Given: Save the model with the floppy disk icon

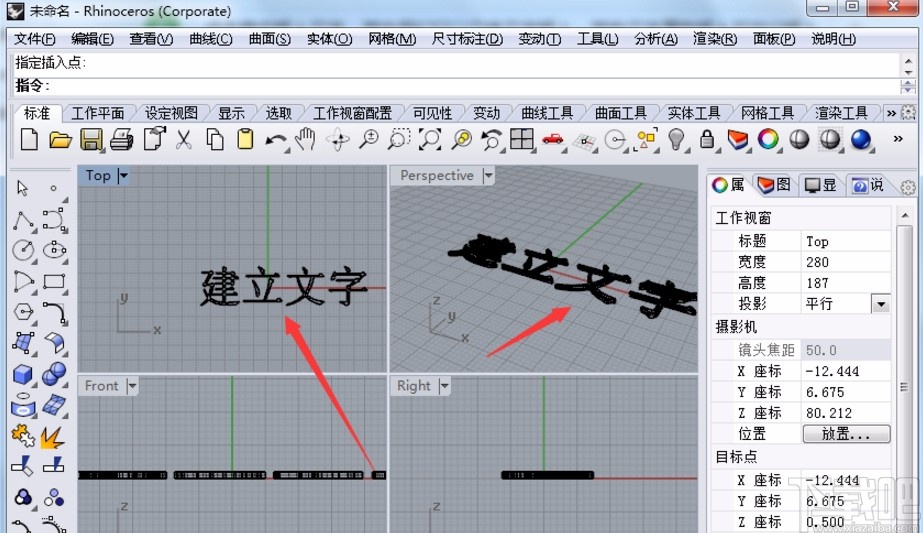Looking at the screenshot, I should point(91,140).
